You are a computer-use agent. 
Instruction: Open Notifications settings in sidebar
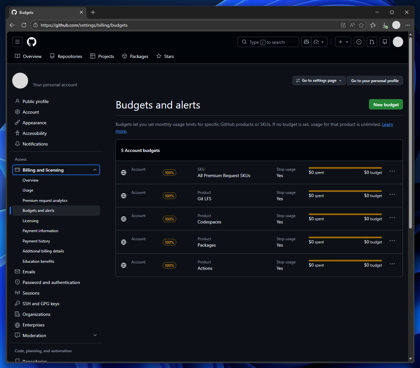click(35, 144)
